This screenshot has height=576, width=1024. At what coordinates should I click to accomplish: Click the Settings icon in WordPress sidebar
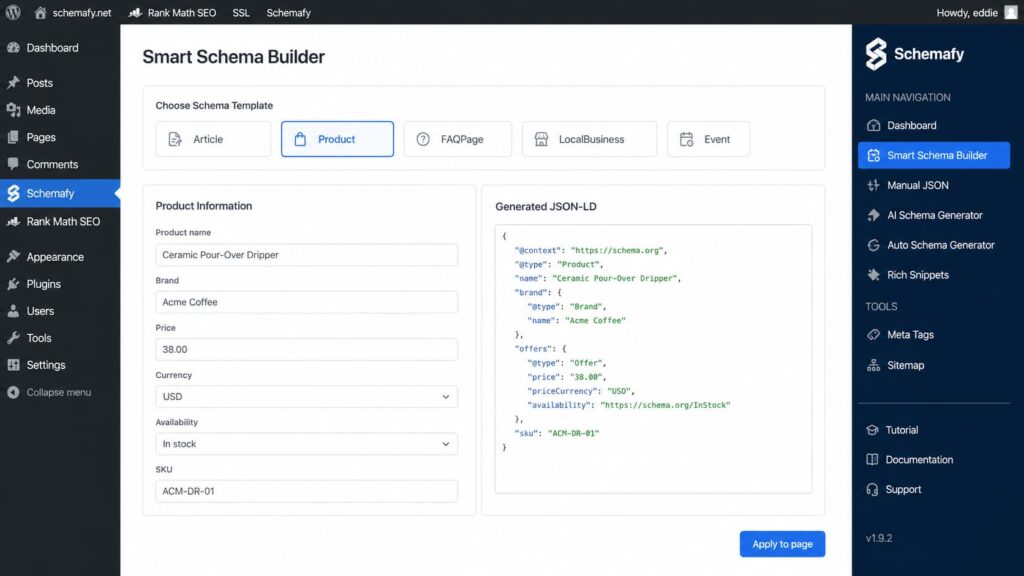(13, 365)
